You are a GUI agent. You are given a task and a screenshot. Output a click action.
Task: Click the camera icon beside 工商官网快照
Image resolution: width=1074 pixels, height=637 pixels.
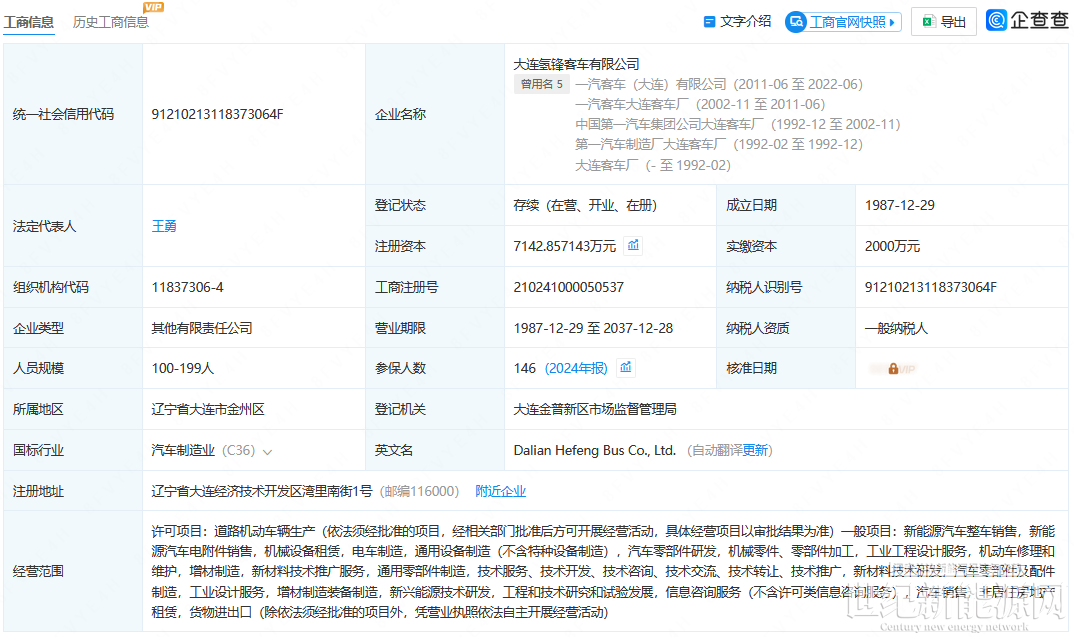click(796, 21)
